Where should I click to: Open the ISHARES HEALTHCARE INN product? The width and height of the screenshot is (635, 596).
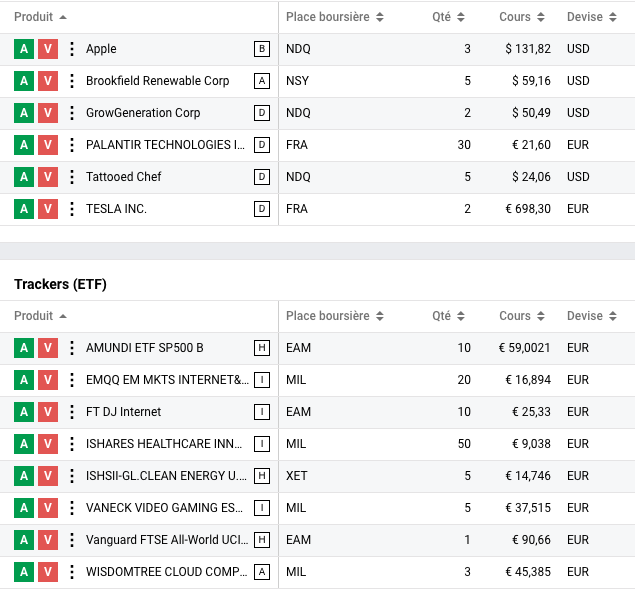click(165, 444)
